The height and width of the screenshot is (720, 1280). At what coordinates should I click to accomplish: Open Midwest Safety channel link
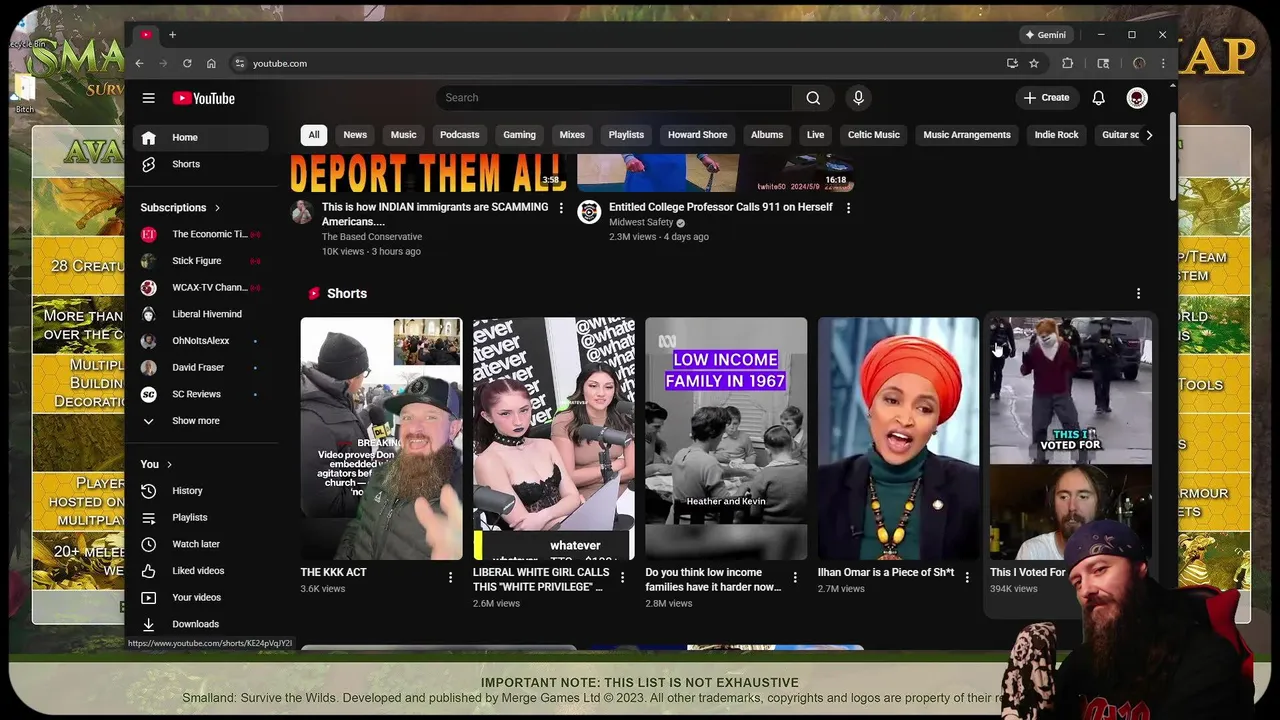[641, 223]
